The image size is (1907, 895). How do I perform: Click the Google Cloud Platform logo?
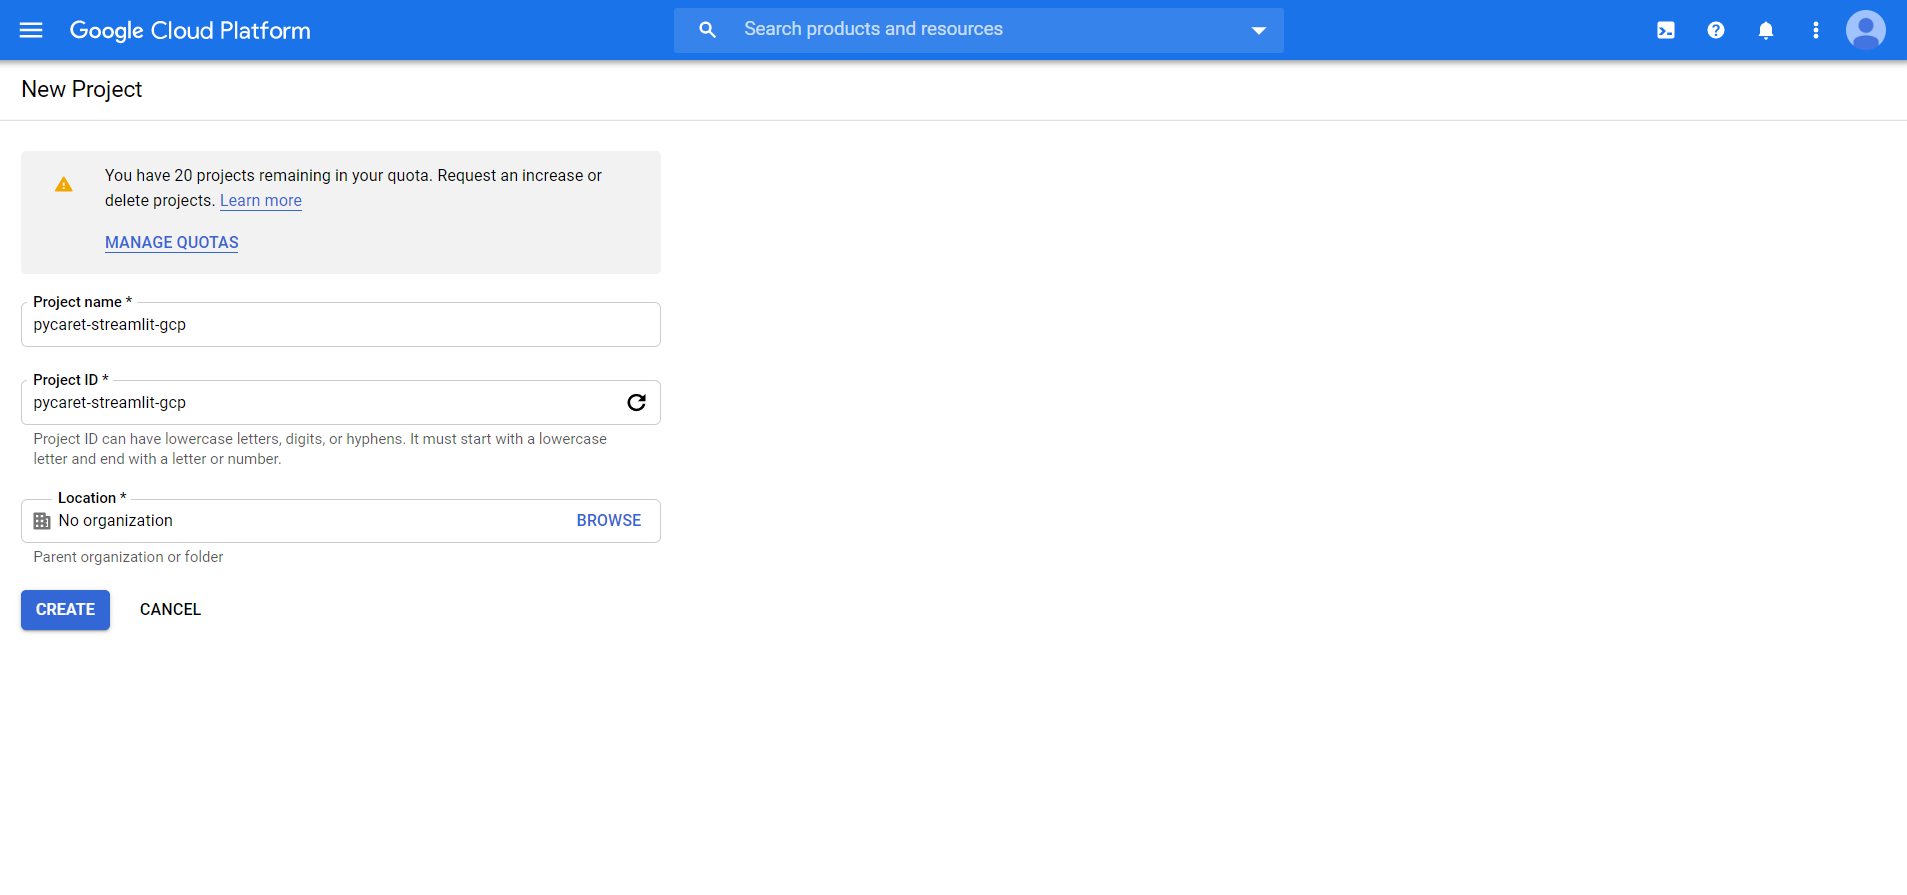[190, 30]
